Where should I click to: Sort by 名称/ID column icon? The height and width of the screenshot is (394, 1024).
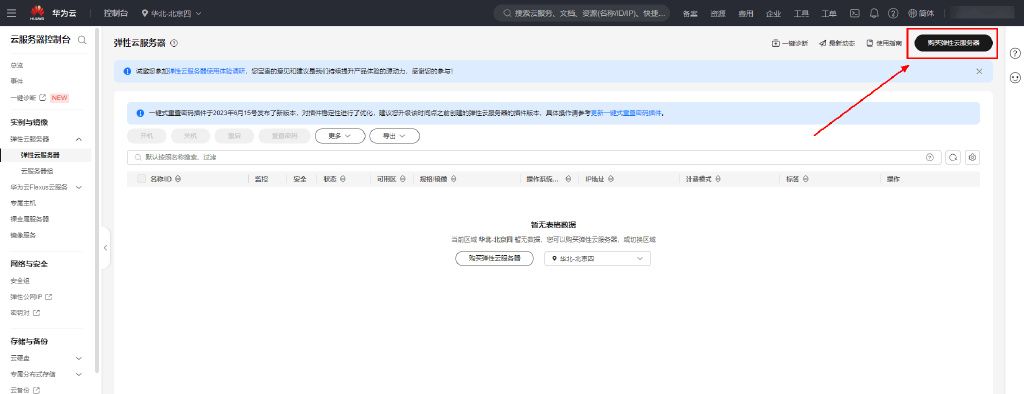click(x=178, y=179)
